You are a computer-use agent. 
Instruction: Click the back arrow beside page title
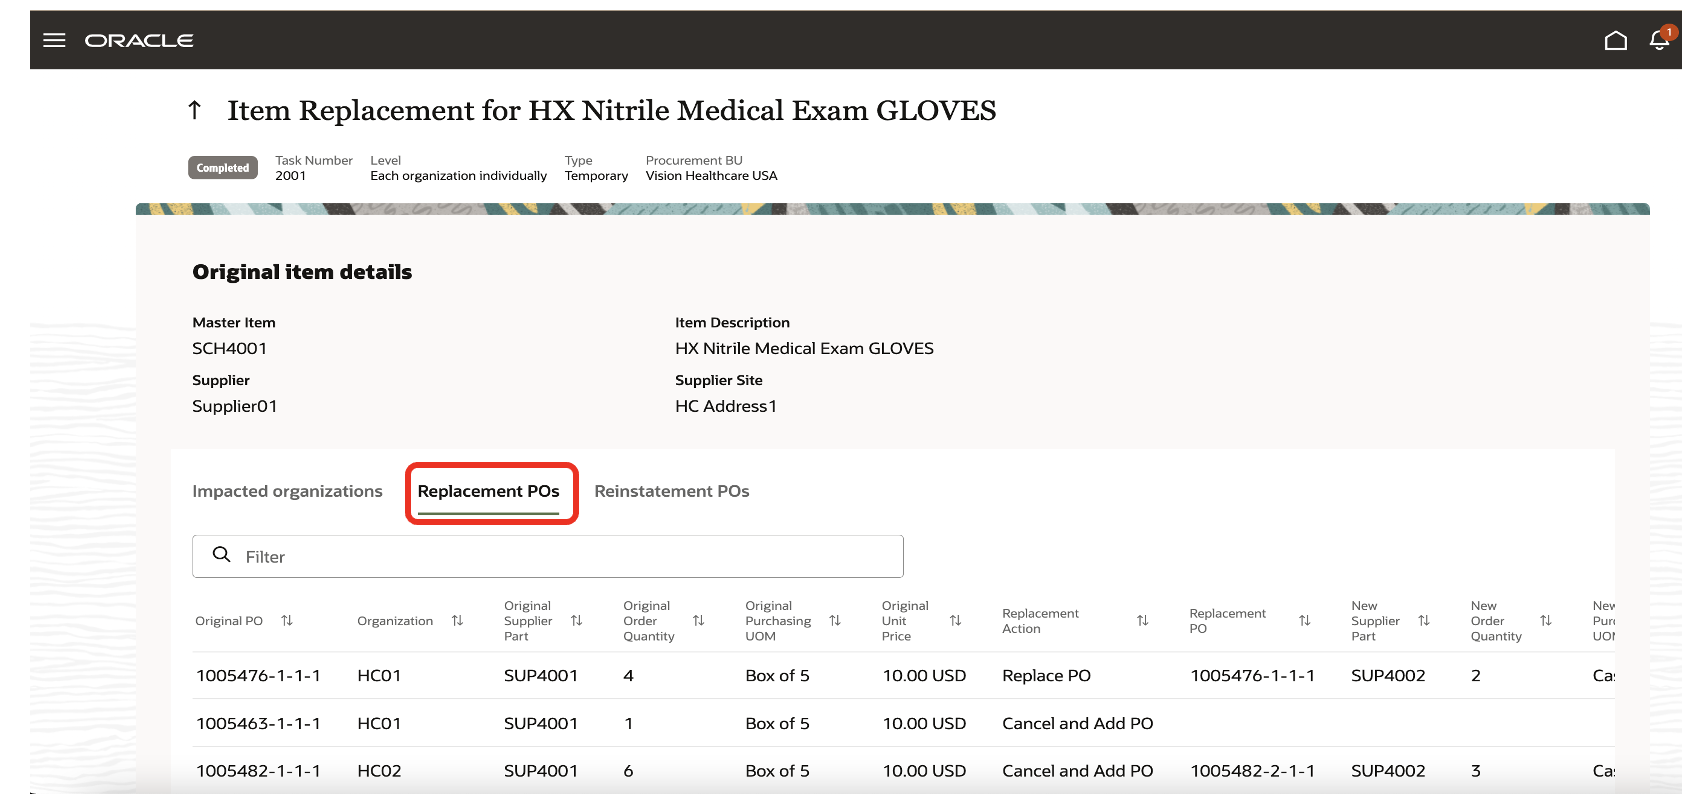coord(195,110)
